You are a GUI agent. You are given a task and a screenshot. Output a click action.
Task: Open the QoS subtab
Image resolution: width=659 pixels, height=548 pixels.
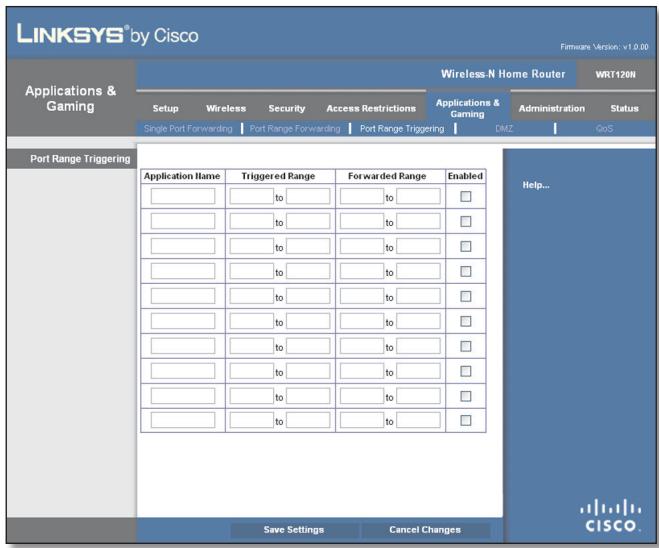point(604,129)
